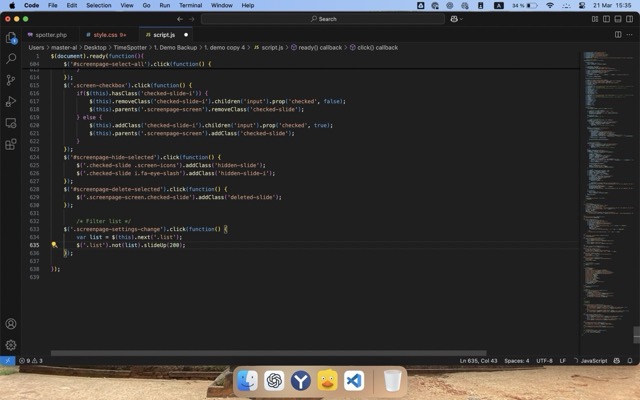The image size is (640, 400).
Task: Open the Explorer view in activity bar
Action: 11,38
